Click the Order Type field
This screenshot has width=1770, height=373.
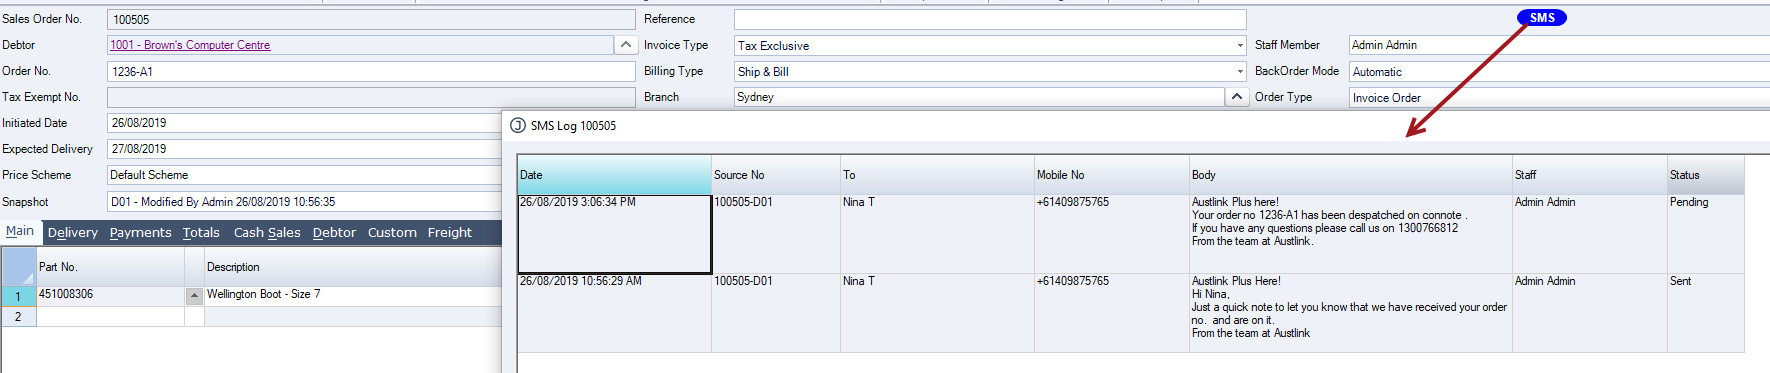click(1559, 97)
